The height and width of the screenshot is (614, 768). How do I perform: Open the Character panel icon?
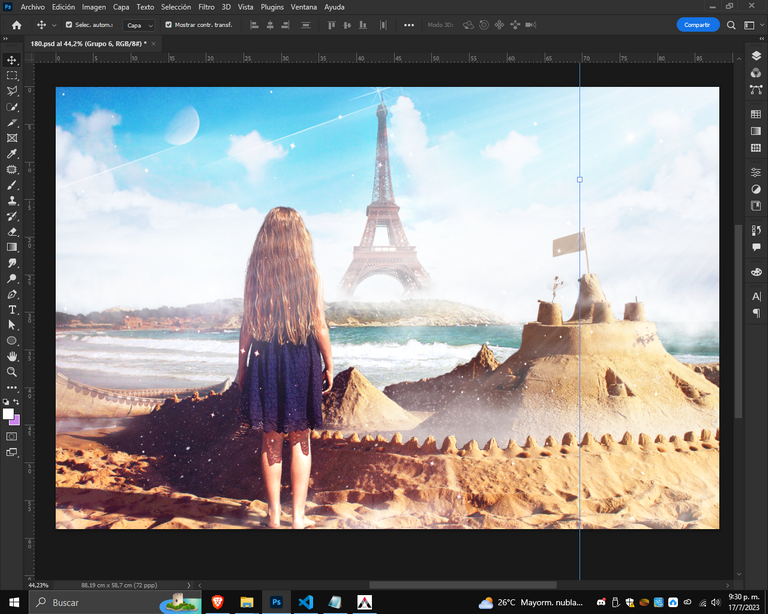(756, 296)
